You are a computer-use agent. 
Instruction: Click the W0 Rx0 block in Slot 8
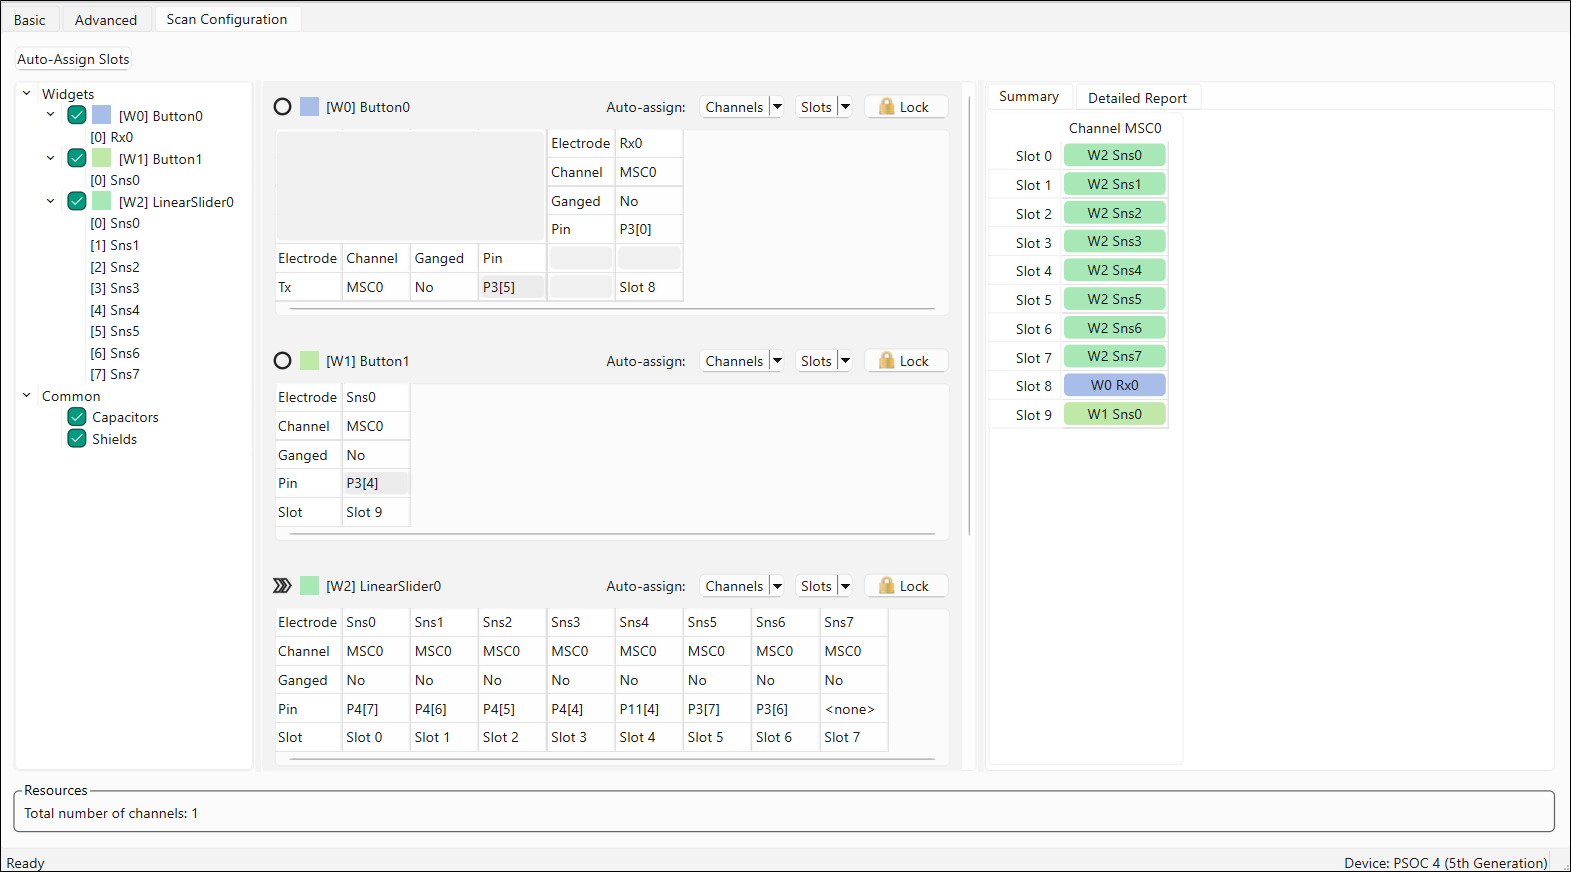pos(1114,385)
